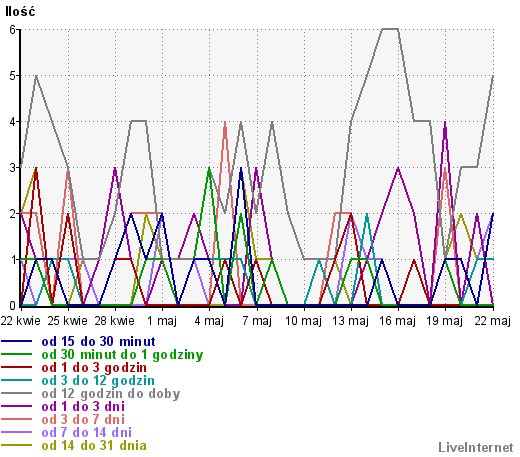
Task: Click the '22 kwie' date axis label
Action: pos(20,321)
